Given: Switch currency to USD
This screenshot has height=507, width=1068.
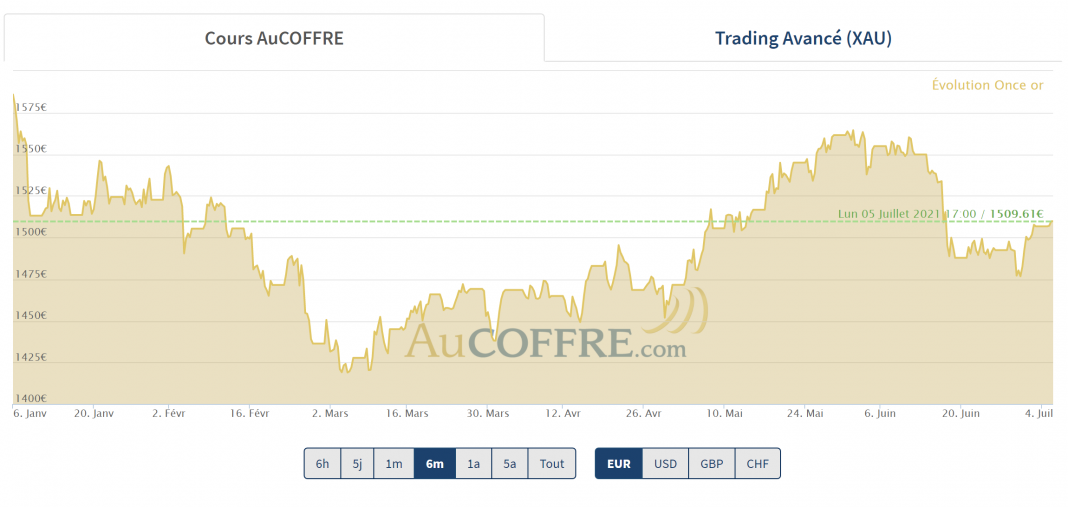Looking at the screenshot, I should point(665,463).
